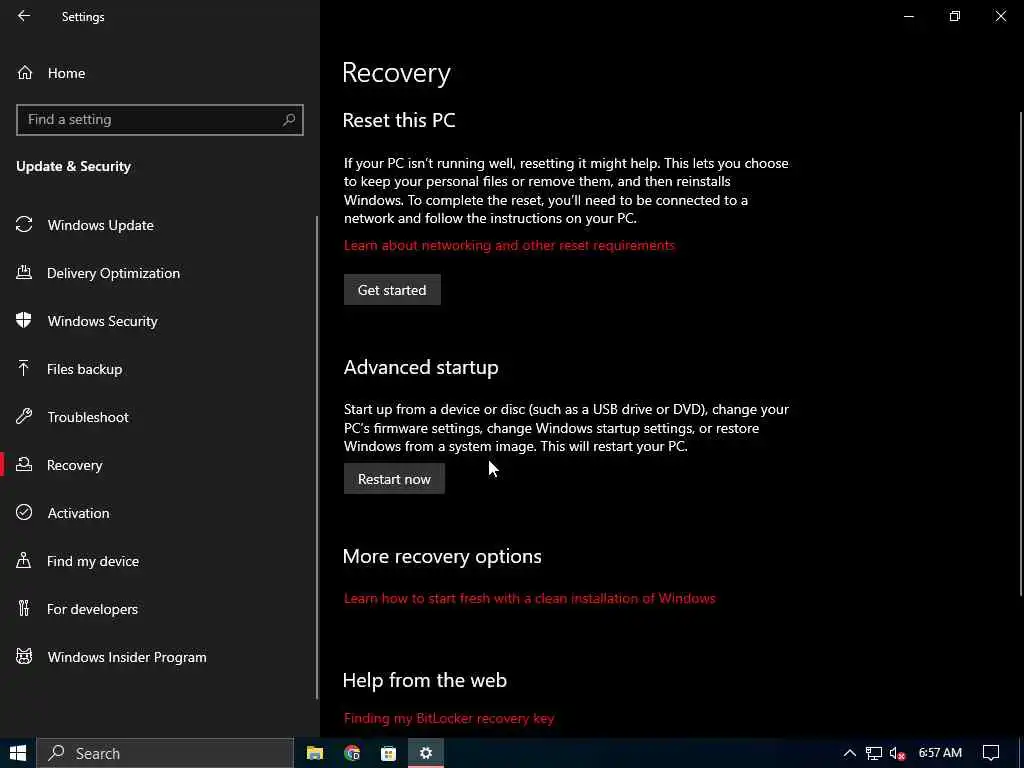Screen dimensions: 1024x768
Task: Click the Recovery icon in sidebar
Action: point(24,464)
